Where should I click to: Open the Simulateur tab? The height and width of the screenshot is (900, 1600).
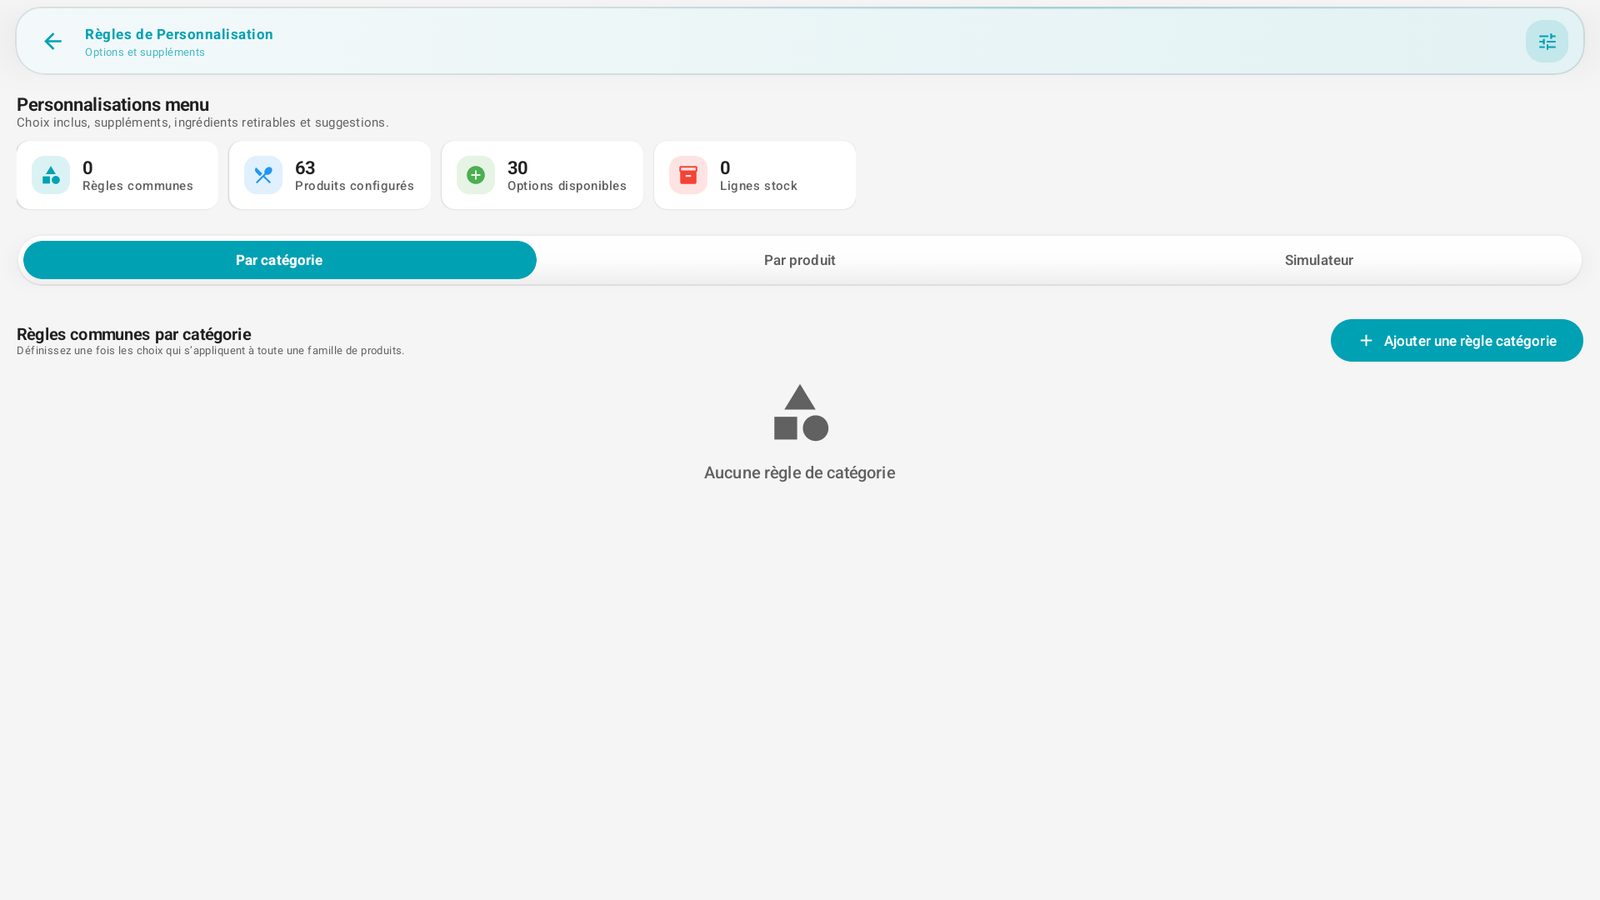tap(1319, 260)
